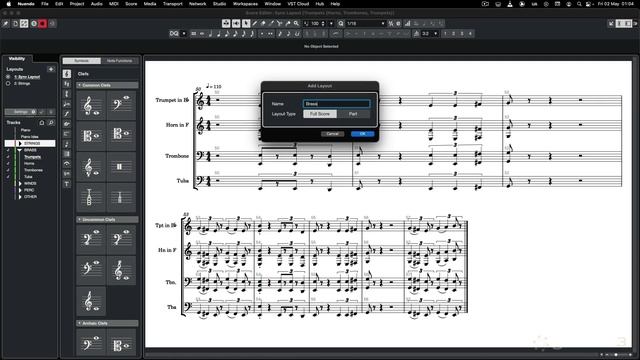This screenshot has height=360, width=640.
Task: Open the VST Cloud menu
Action: tap(298, 4)
